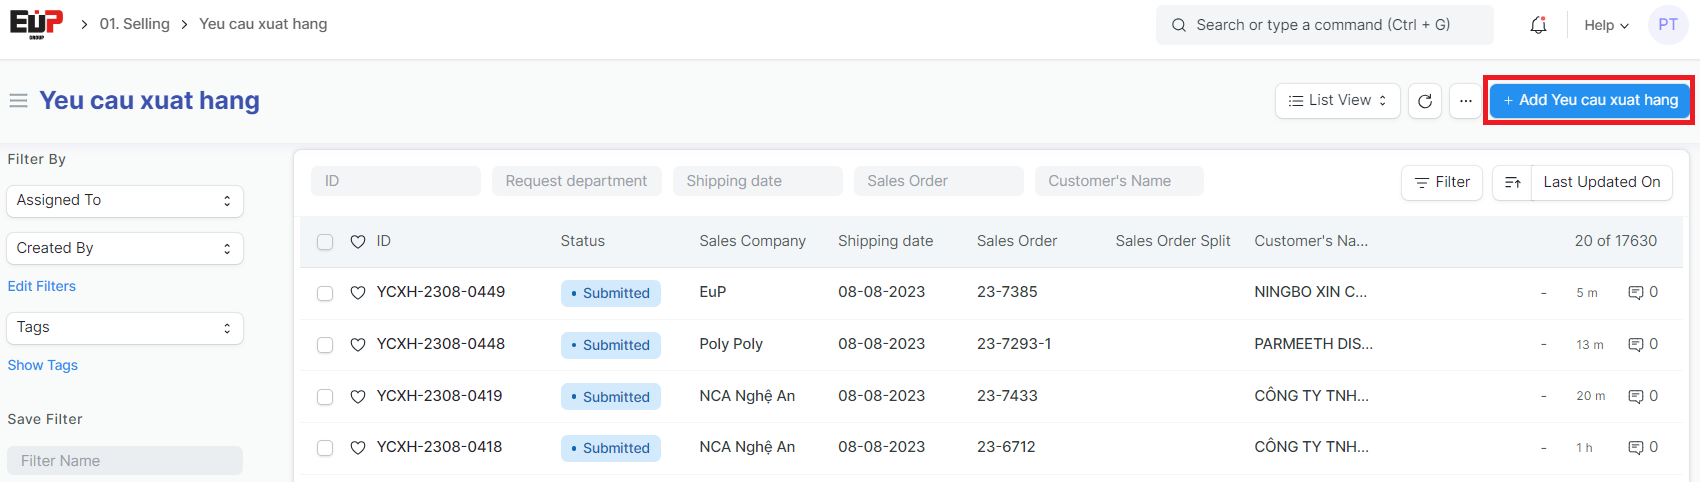Open the Help menu
Screen dimensions: 1700x482
[1605, 25]
